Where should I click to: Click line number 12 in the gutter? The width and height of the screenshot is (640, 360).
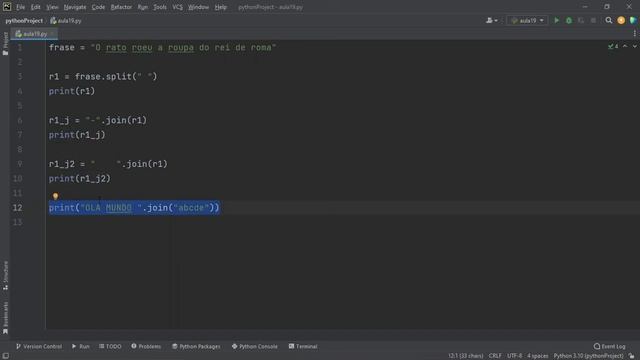tap(18, 208)
